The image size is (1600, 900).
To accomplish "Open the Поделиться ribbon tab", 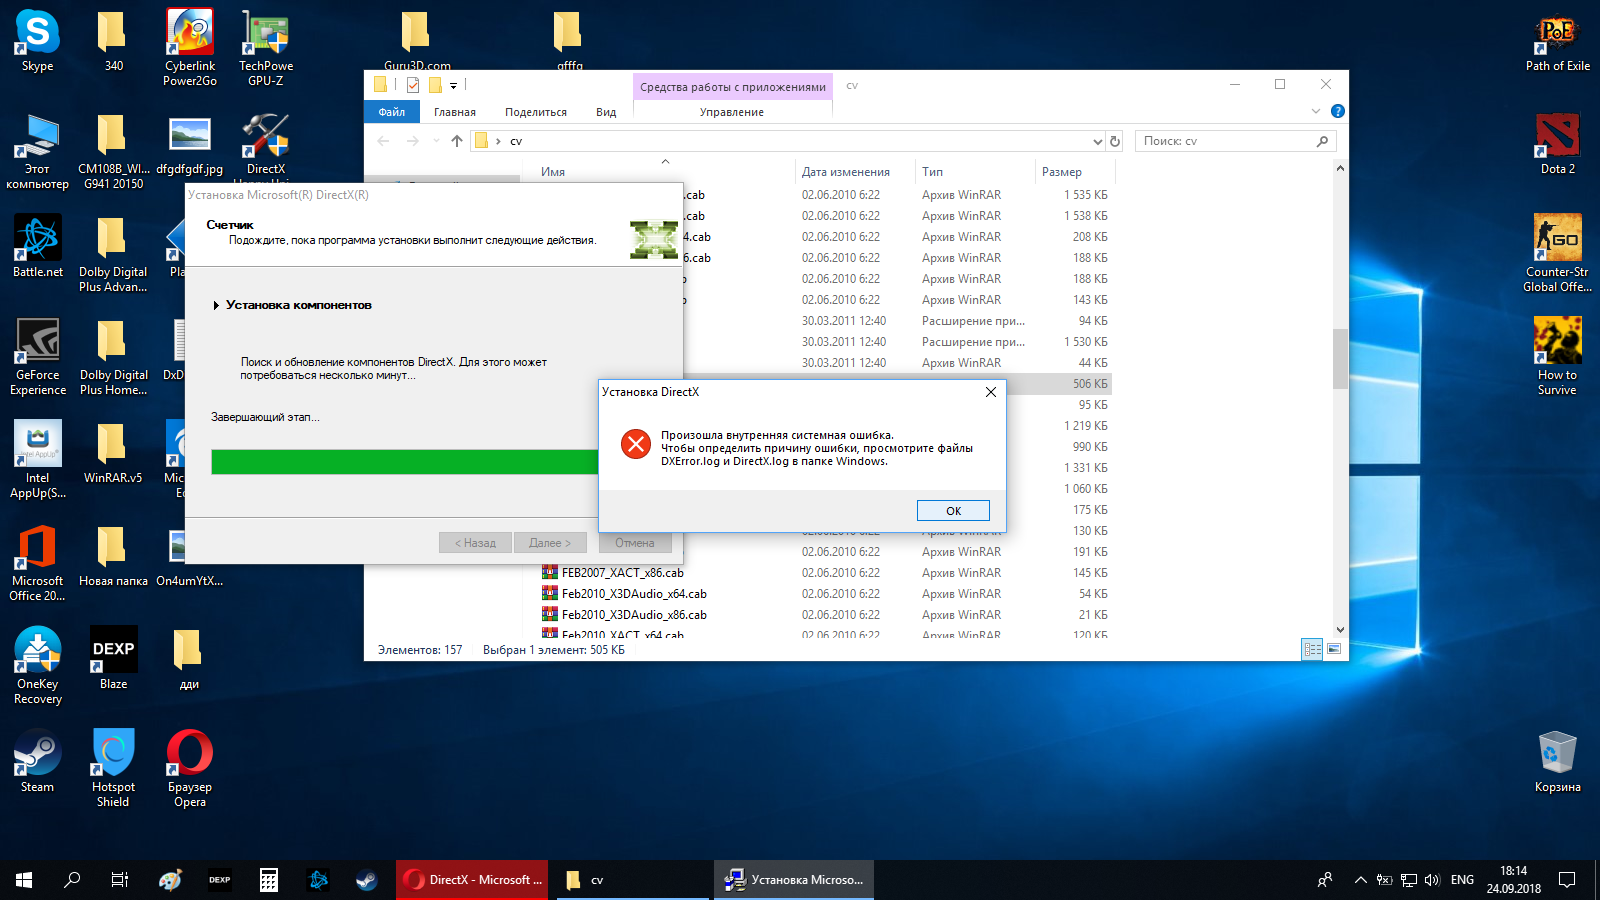I will pyautogui.click(x=536, y=112).
